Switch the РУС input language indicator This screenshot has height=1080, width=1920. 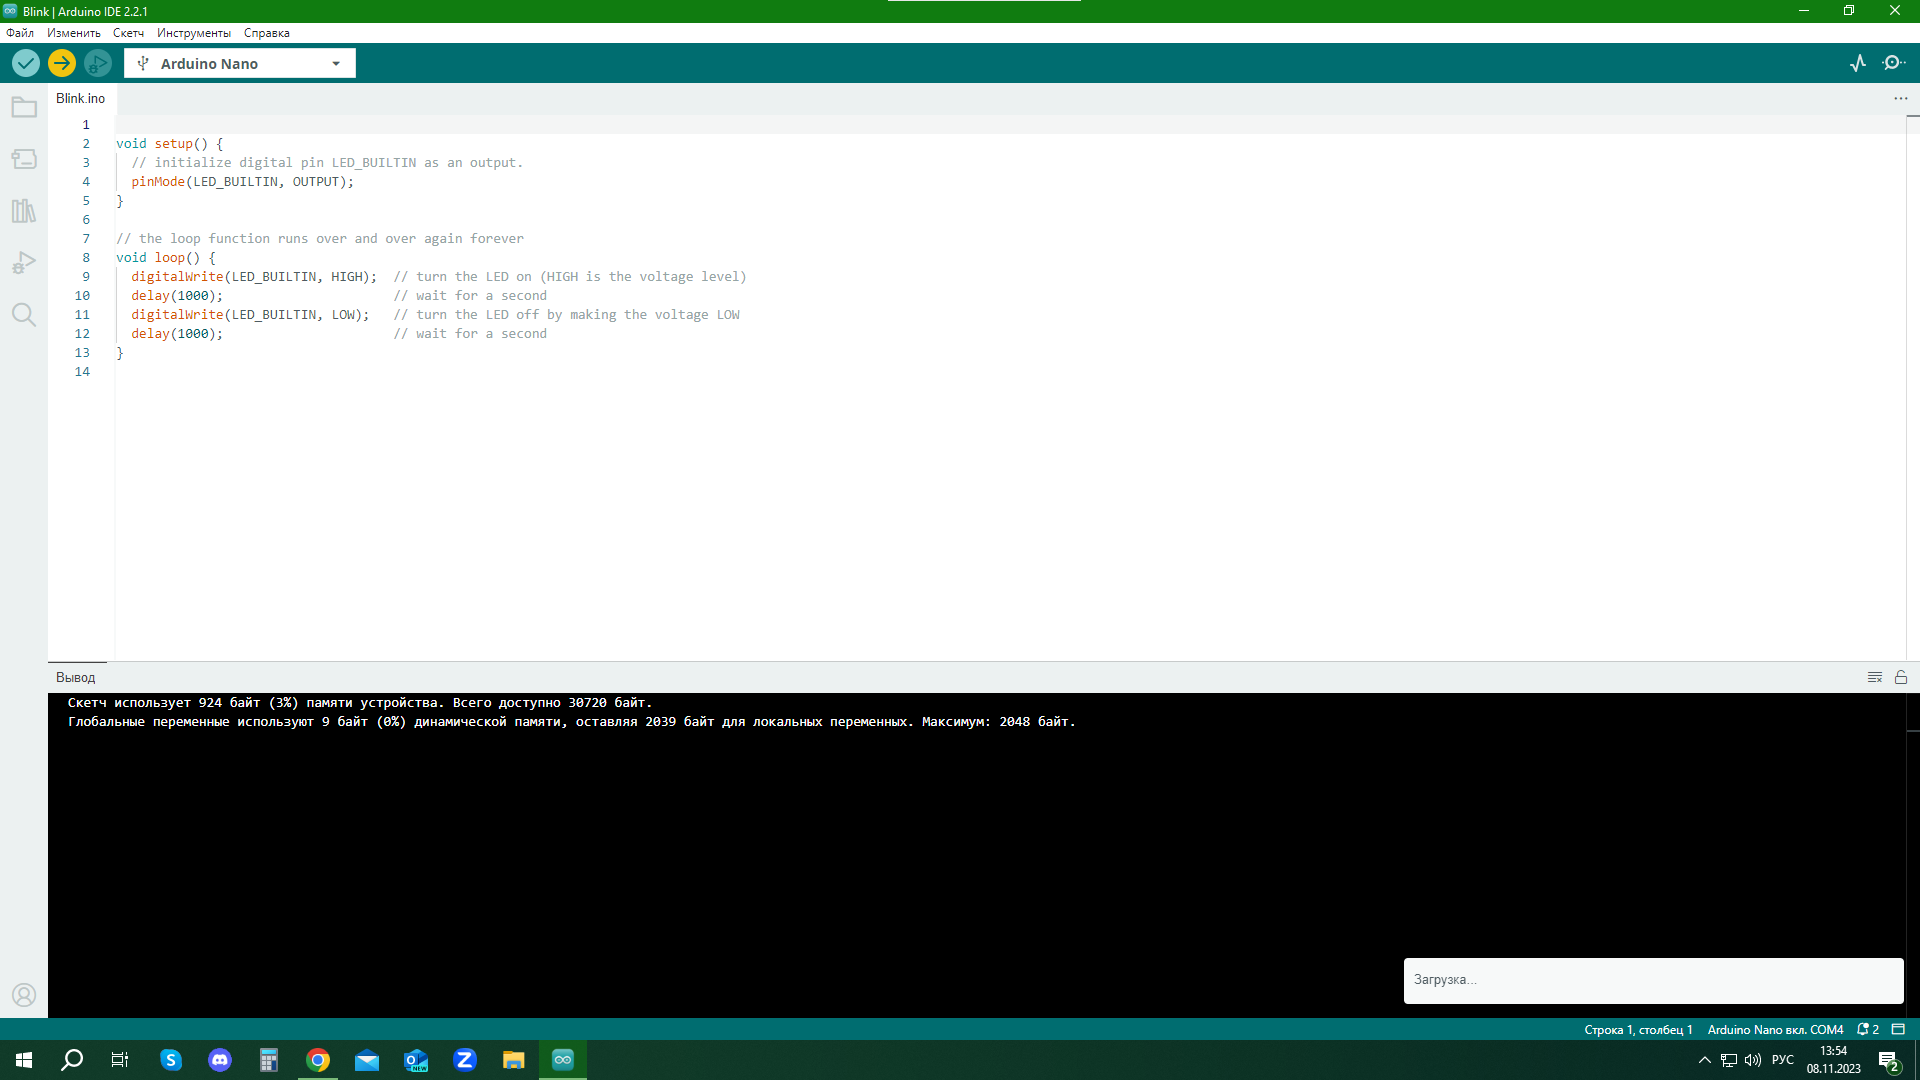coord(1783,1060)
